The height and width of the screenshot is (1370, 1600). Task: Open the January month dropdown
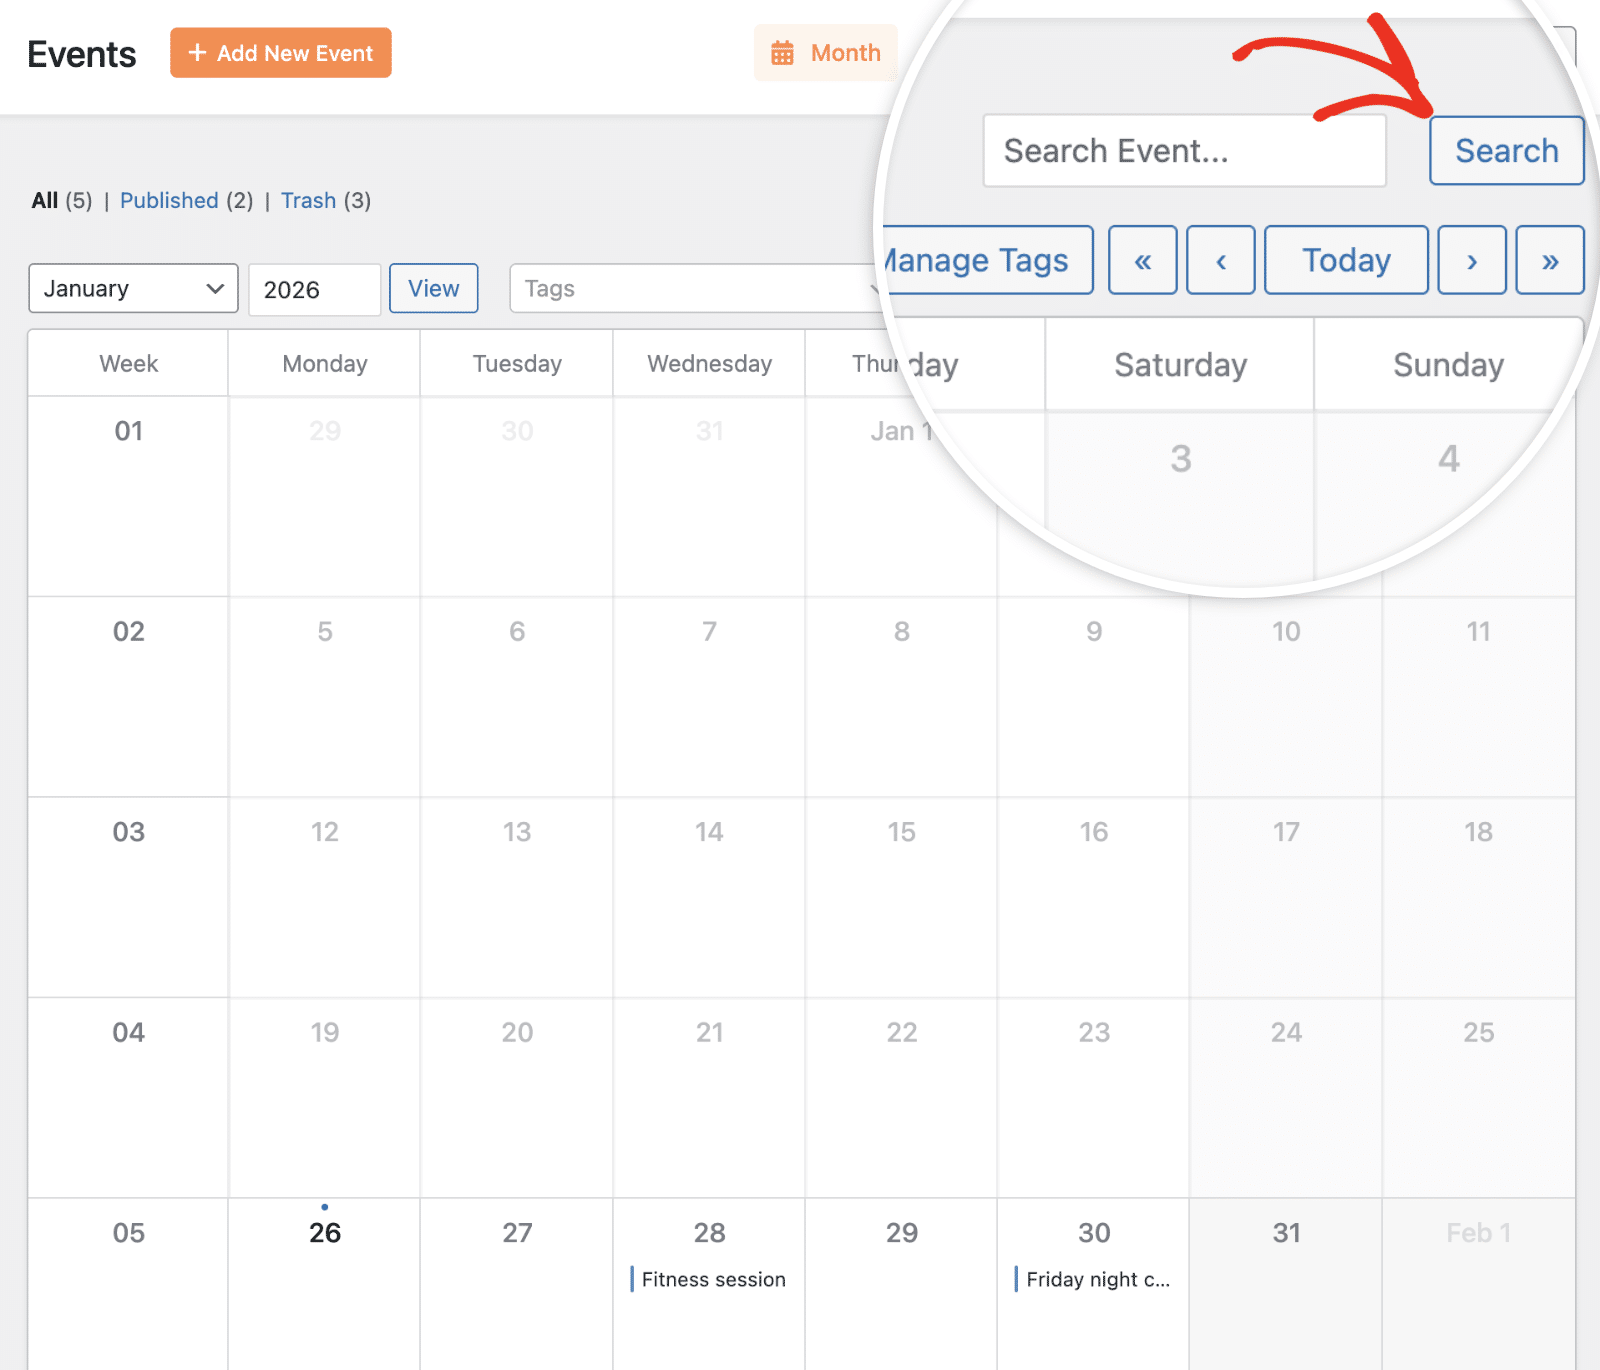click(x=132, y=289)
